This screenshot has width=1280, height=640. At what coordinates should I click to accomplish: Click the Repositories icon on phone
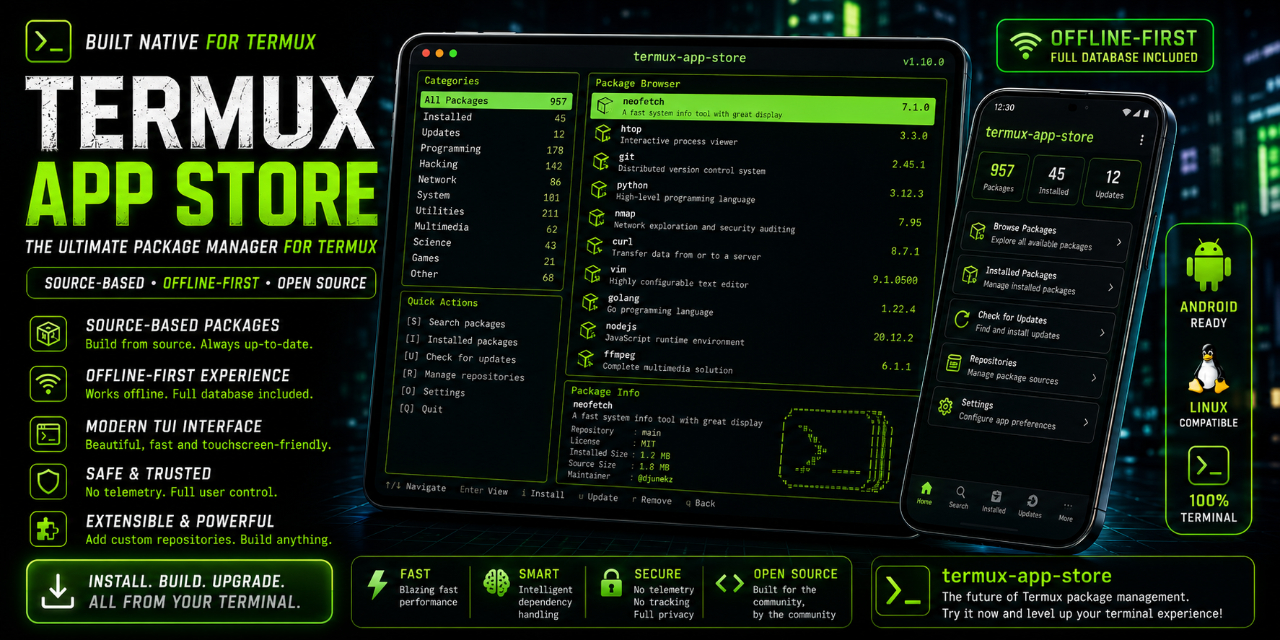coord(953,364)
